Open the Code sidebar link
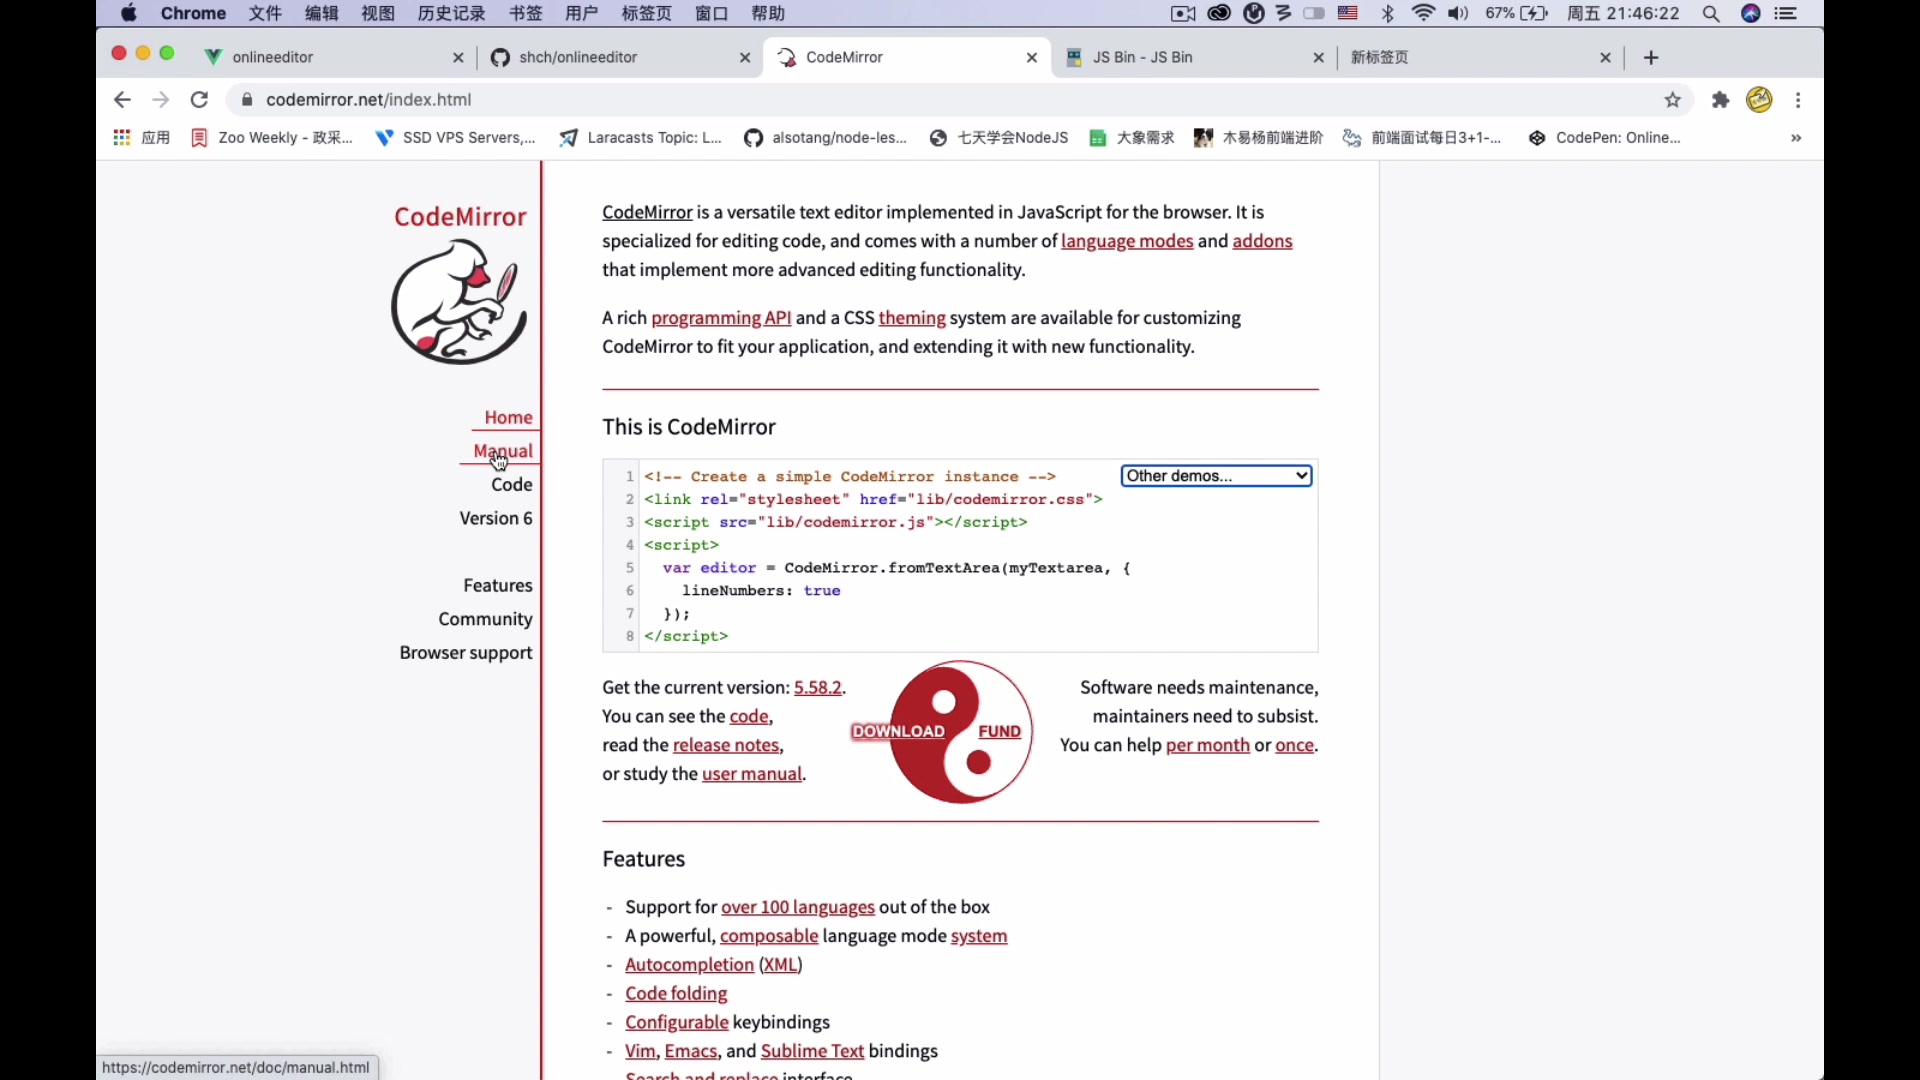Screen dimensions: 1920x1080 (x=511, y=485)
